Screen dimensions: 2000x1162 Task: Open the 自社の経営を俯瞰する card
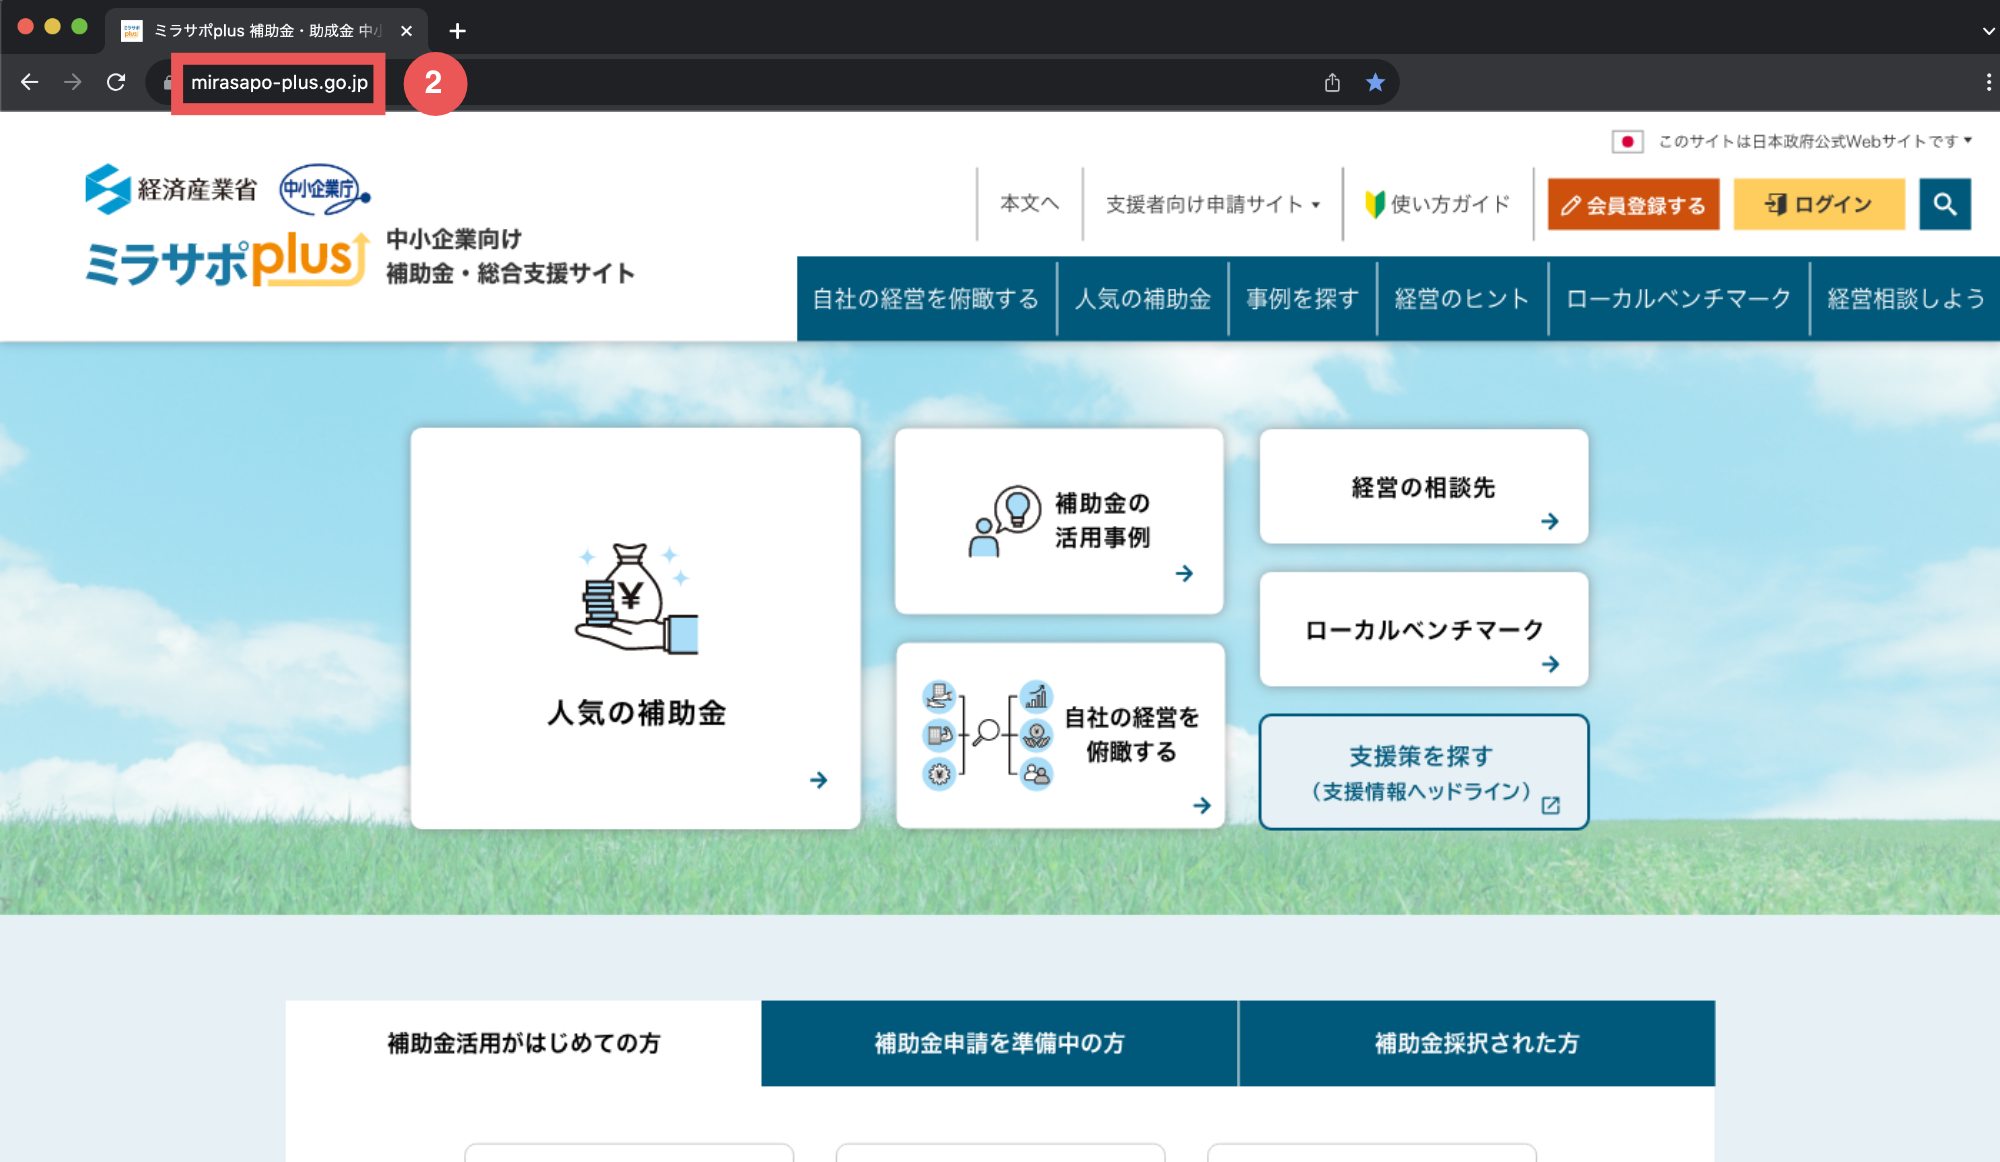pos(1060,735)
